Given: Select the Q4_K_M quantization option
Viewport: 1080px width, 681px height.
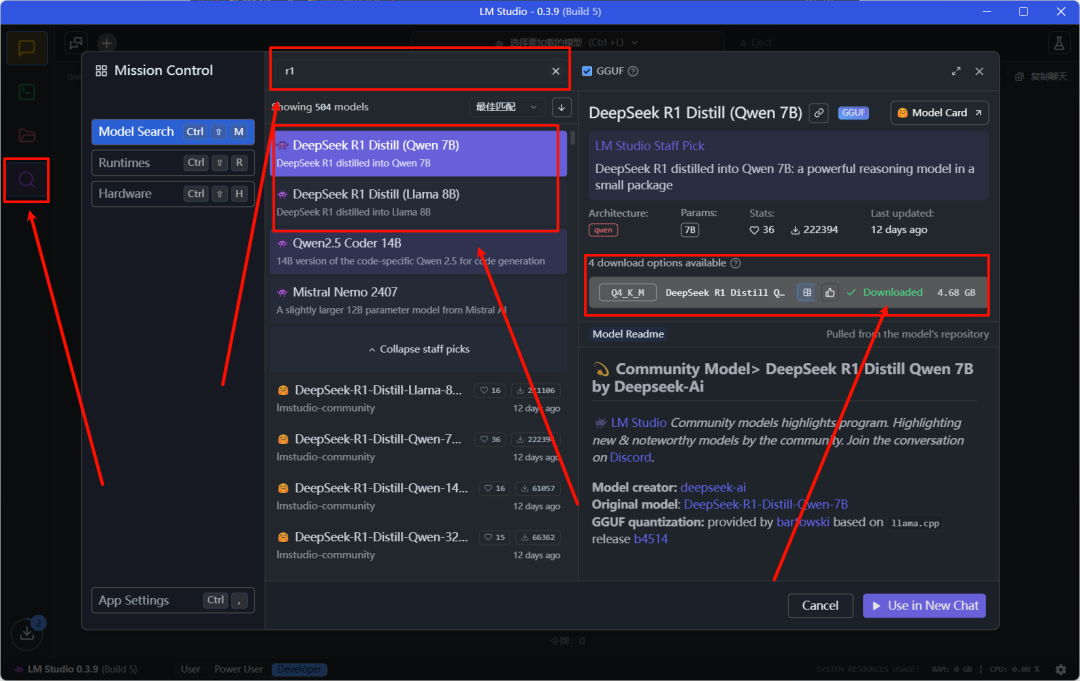Looking at the screenshot, I should pyautogui.click(x=627, y=293).
